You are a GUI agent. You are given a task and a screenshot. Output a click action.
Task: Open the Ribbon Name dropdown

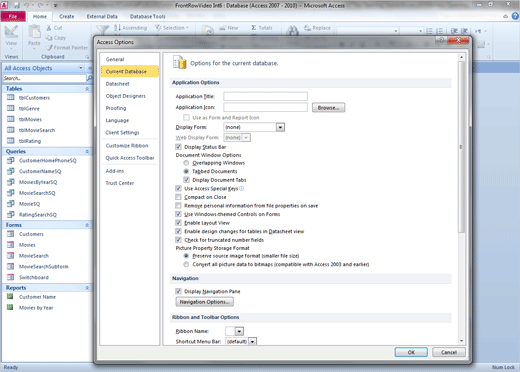click(x=239, y=331)
